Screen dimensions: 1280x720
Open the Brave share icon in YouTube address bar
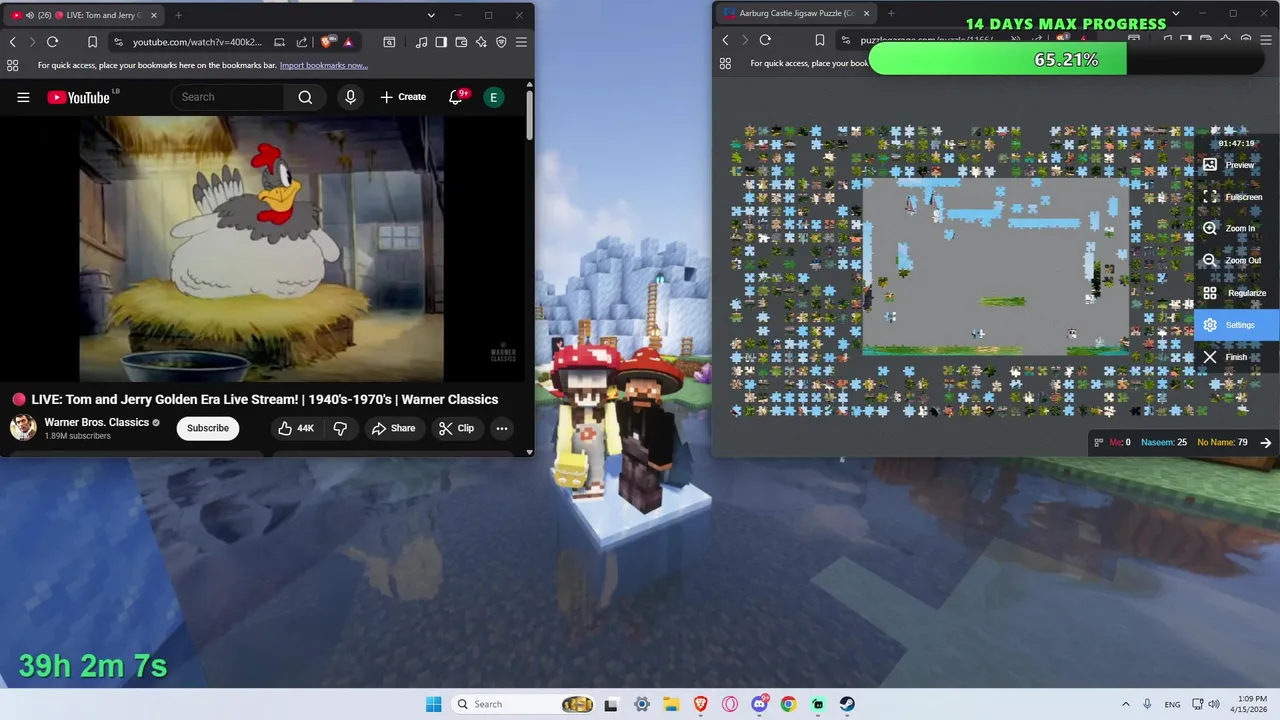click(x=302, y=42)
